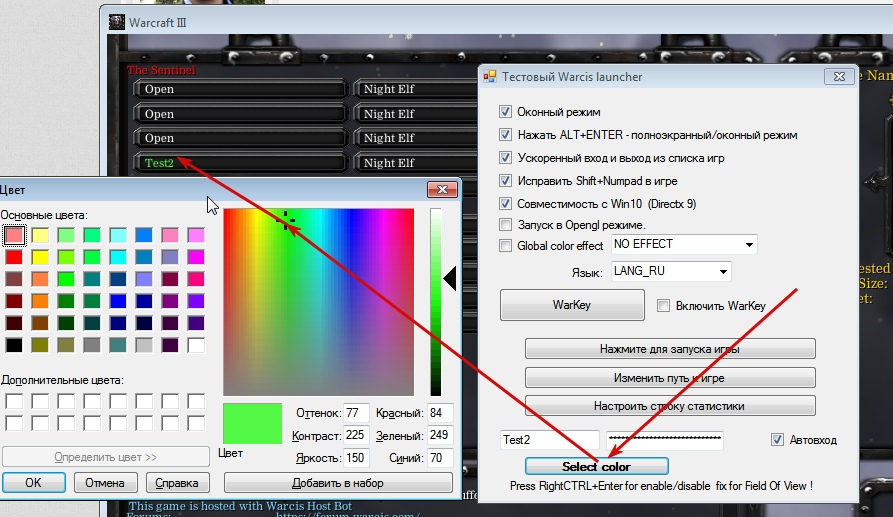Screen dimensions: 893x517
Task: Toggle the Оконный режим checkbox
Action: pos(505,112)
